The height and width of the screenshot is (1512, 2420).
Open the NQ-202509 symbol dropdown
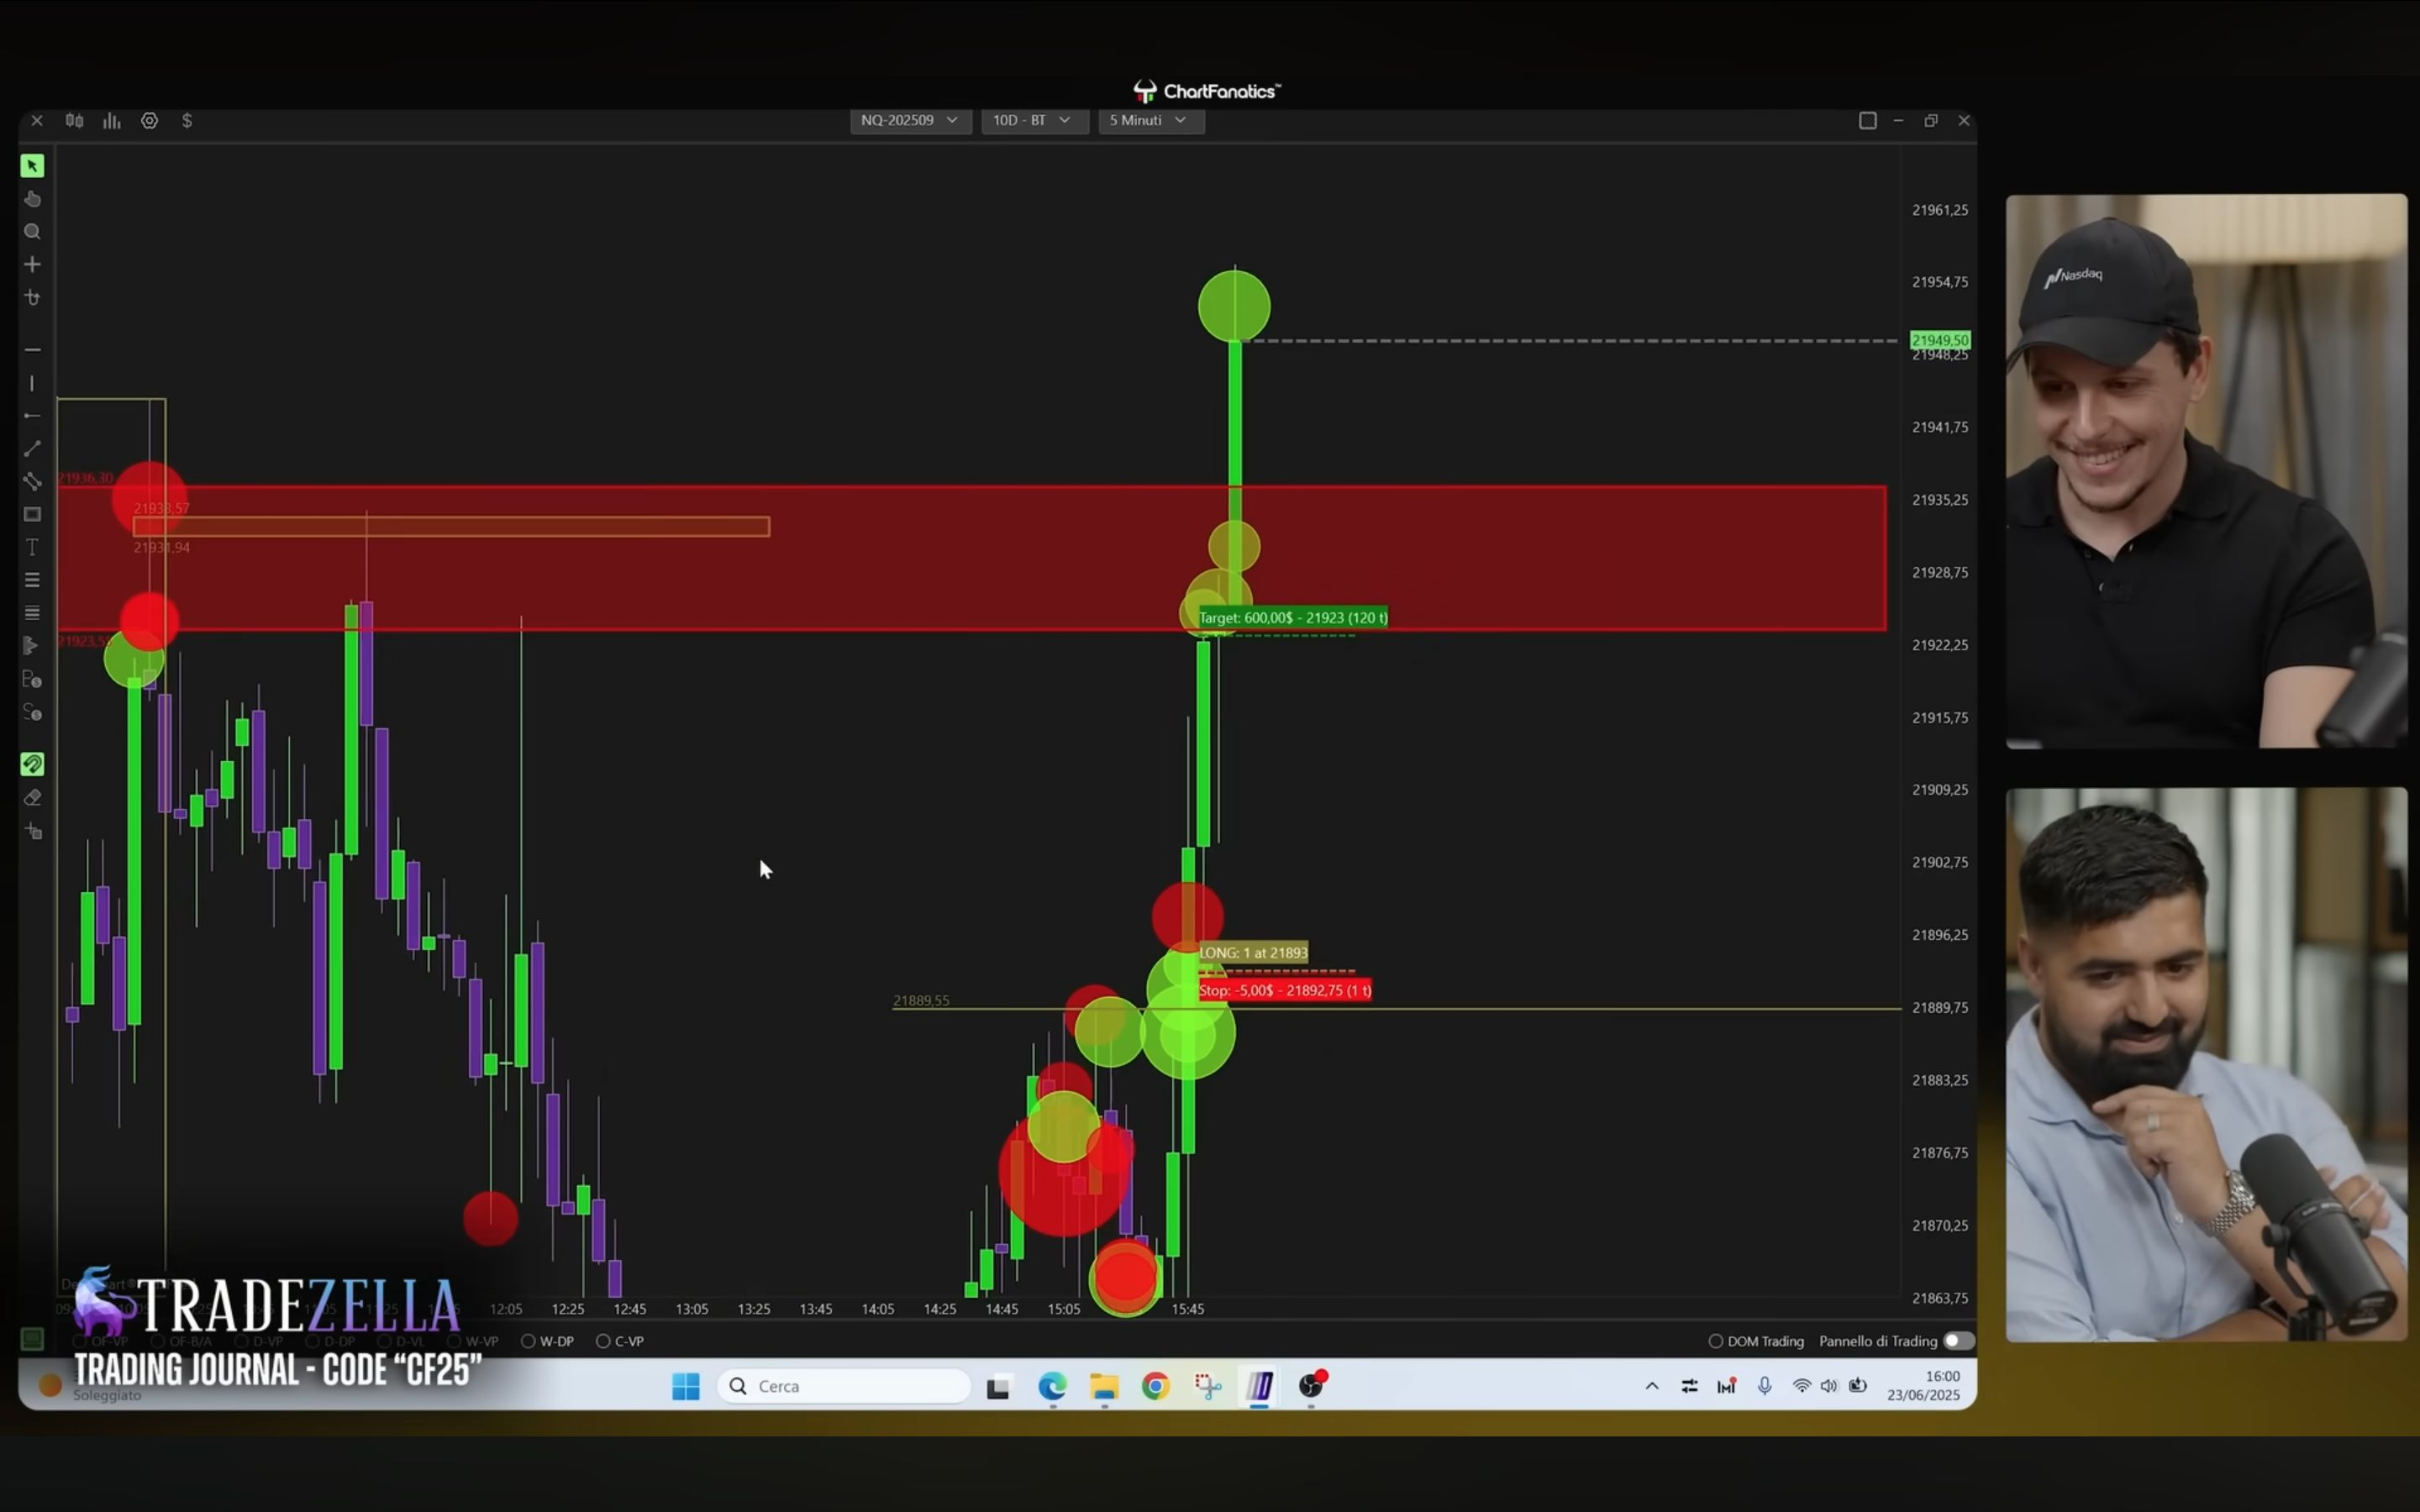[x=910, y=120]
